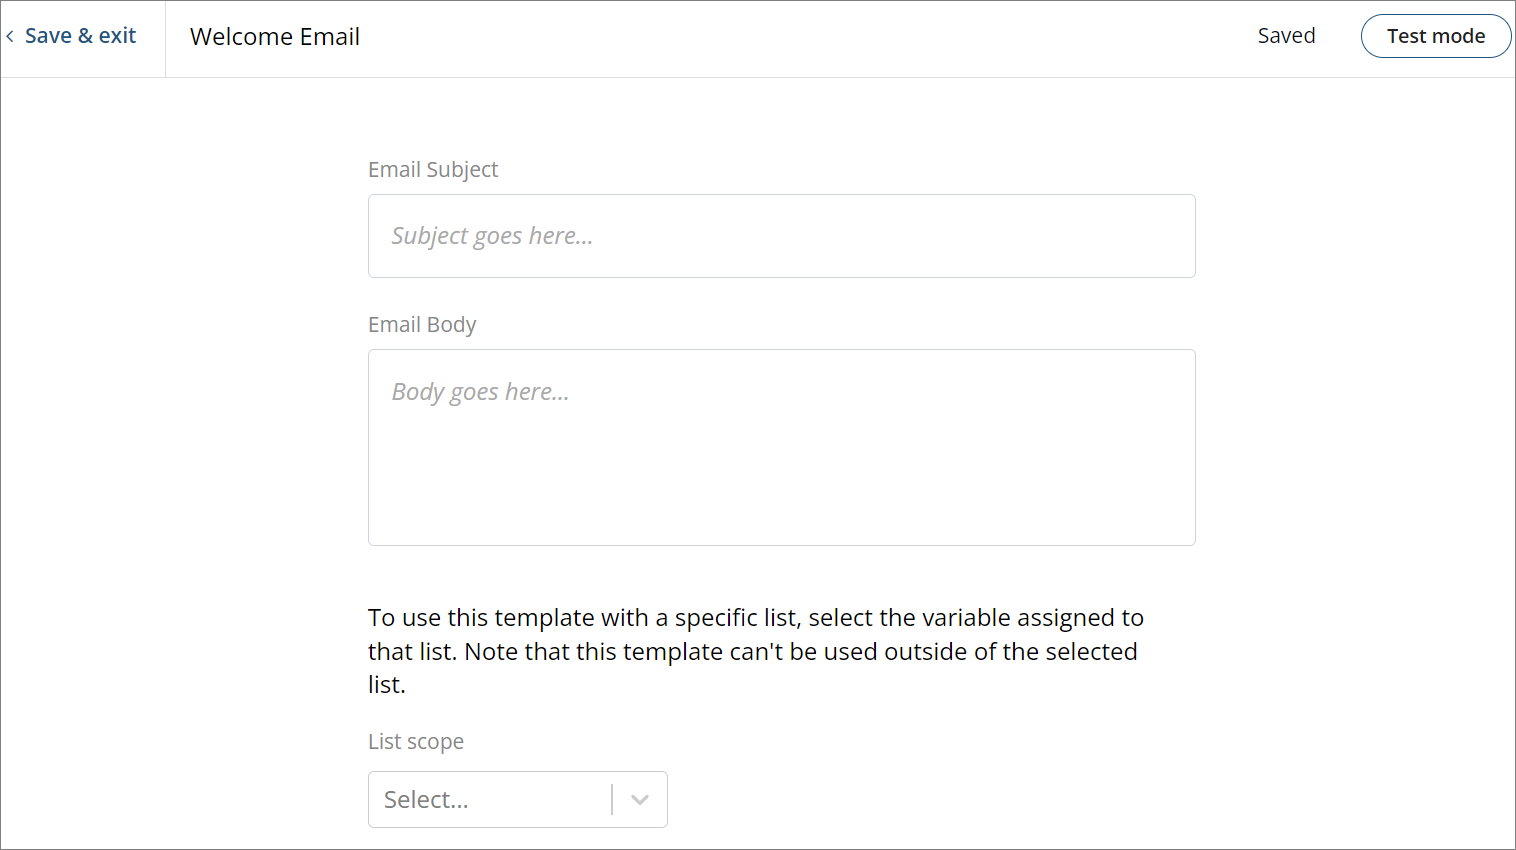Click the Email Subject label
1516x850 pixels.
click(433, 169)
